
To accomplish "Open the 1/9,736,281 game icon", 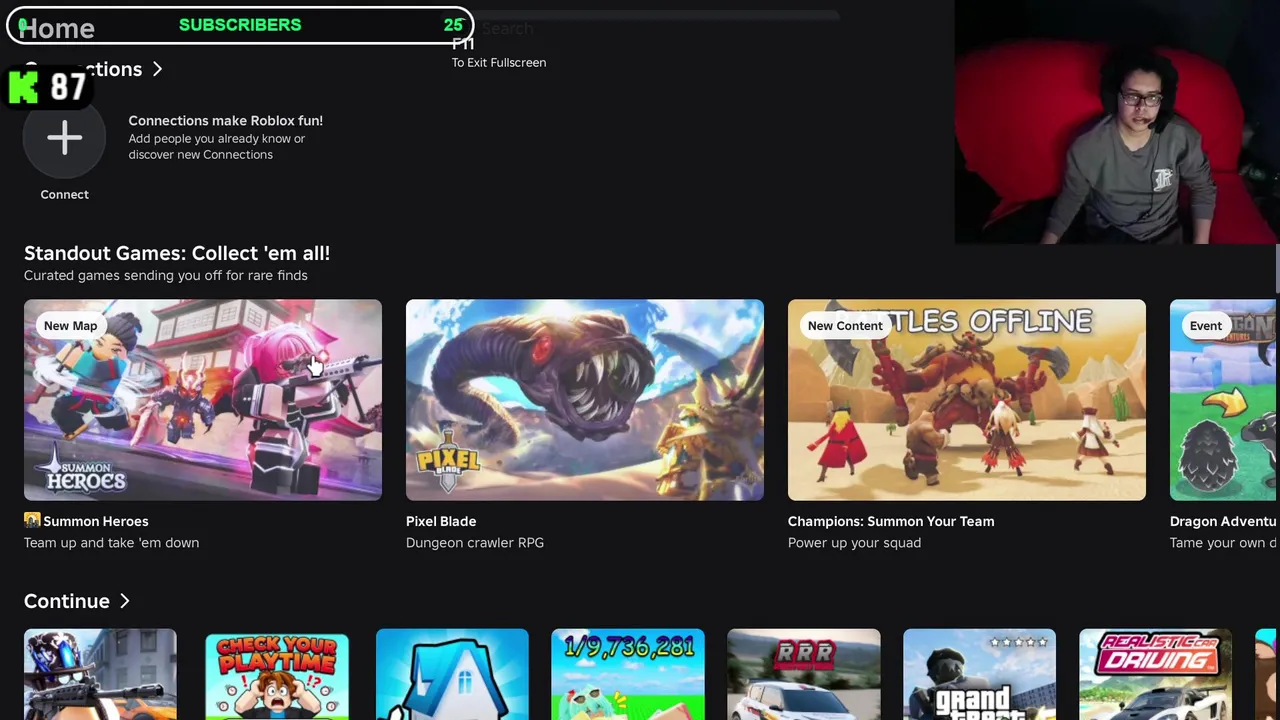I will click(x=628, y=675).
